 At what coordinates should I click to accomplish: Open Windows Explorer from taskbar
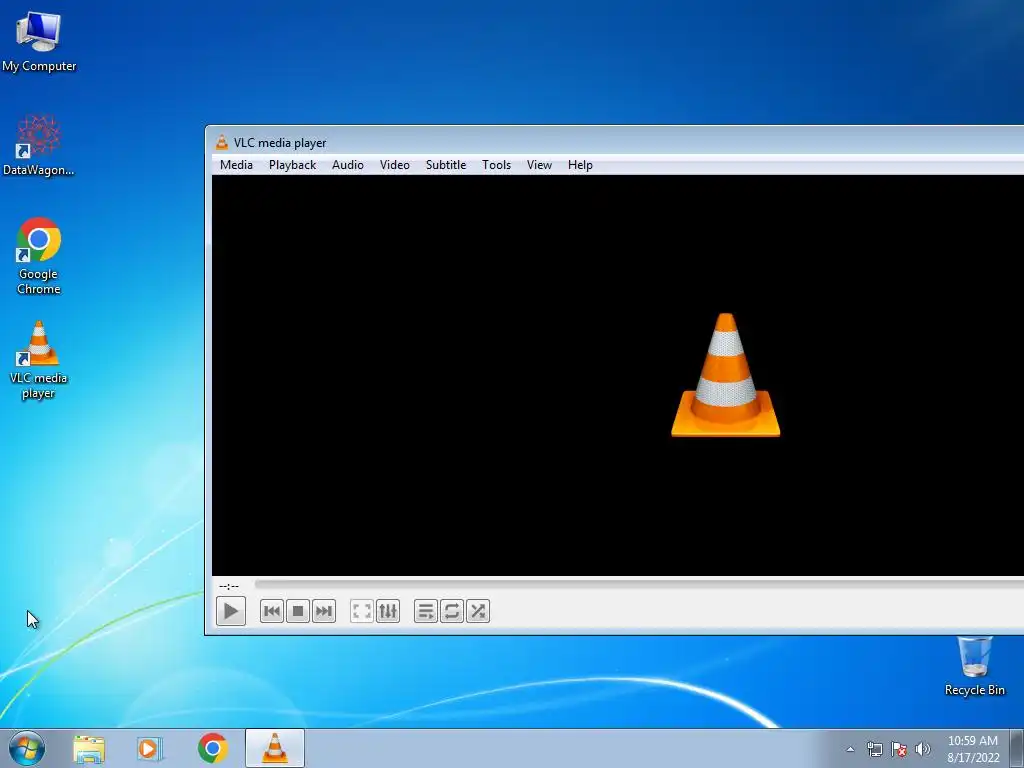[x=89, y=749]
